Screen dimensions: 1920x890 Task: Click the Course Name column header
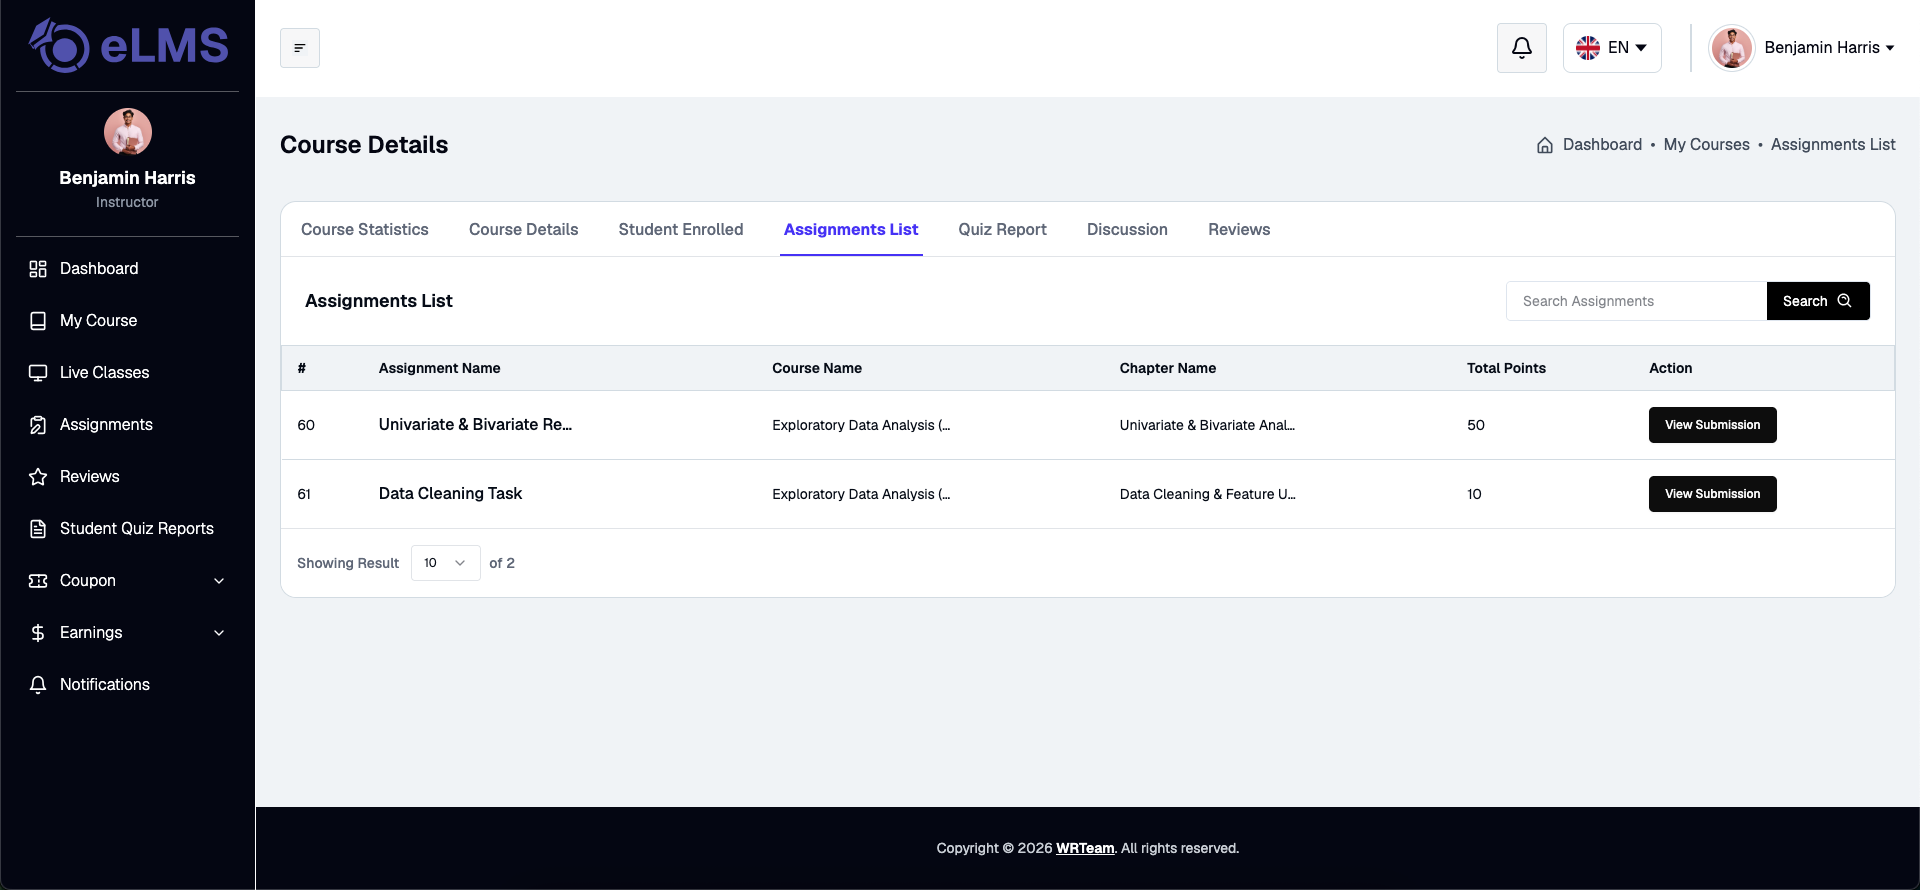pyautogui.click(x=817, y=368)
